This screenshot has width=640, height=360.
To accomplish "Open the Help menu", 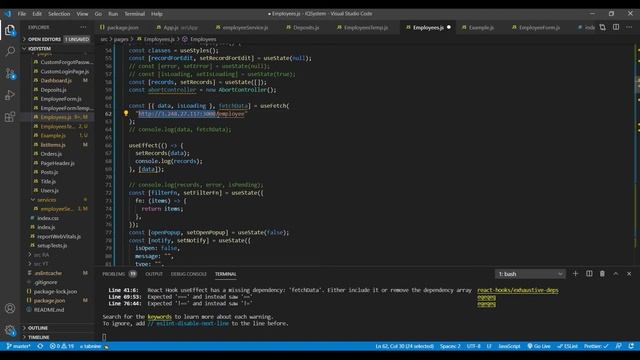I will click(x=157, y=13).
